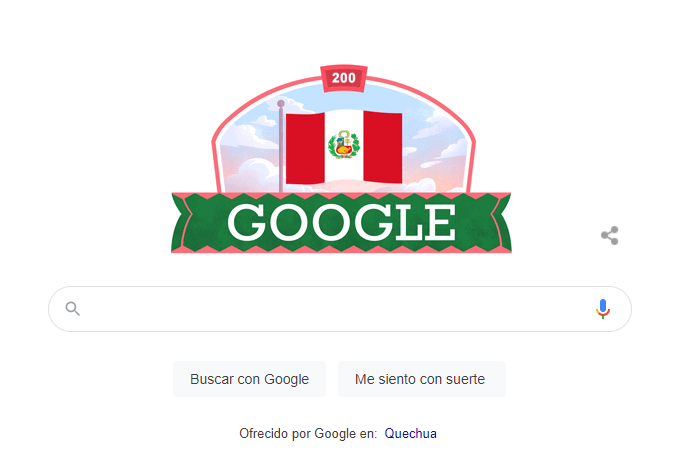Screen dimensions: 685x464
Task: Click the left tail of the green ribbon
Action: [x=182, y=223]
